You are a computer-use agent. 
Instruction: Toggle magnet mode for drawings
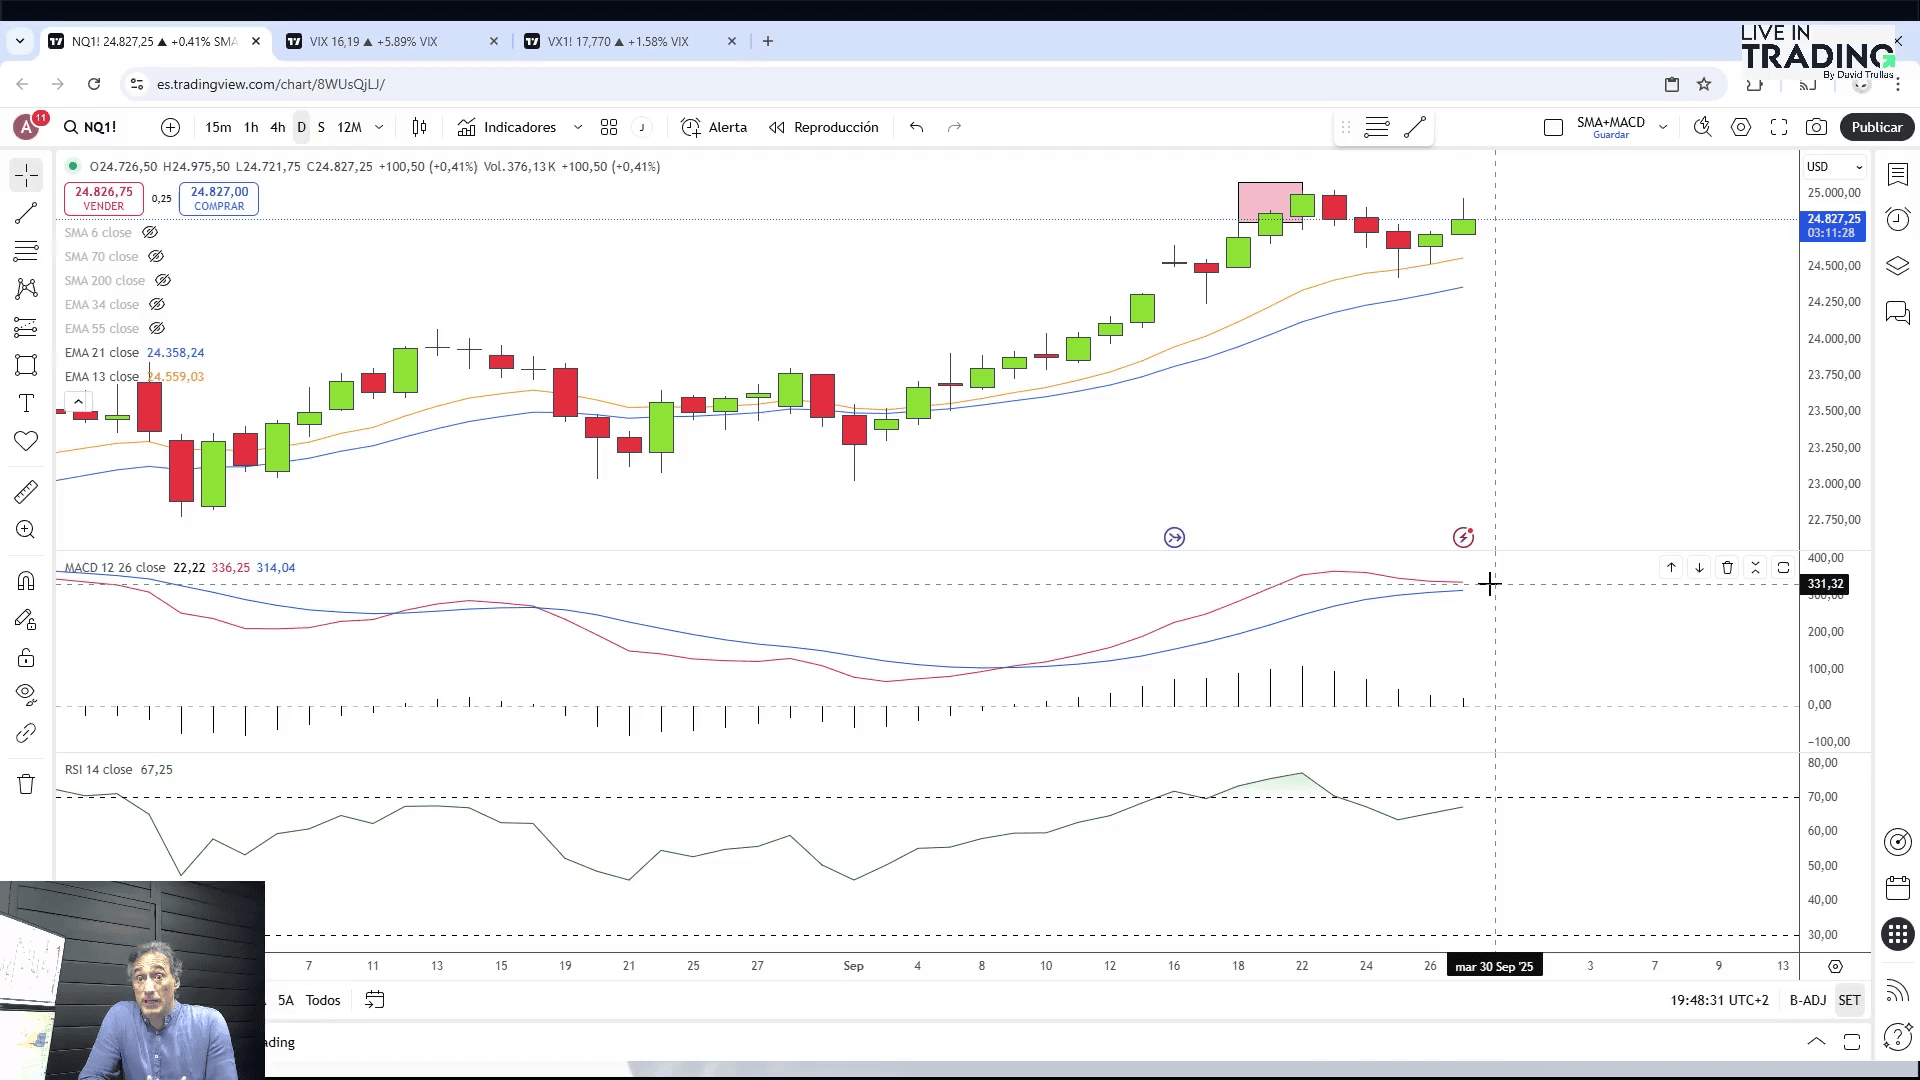tap(26, 581)
